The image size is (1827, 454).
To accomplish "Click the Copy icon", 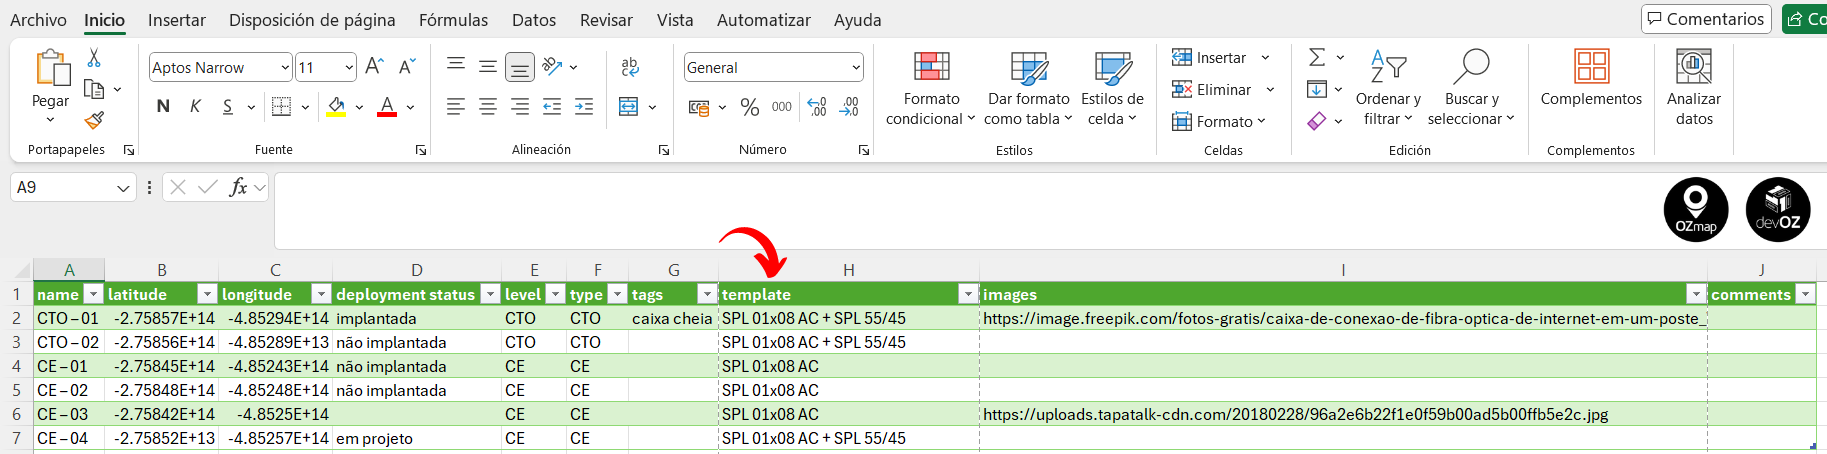I will point(94,89).
